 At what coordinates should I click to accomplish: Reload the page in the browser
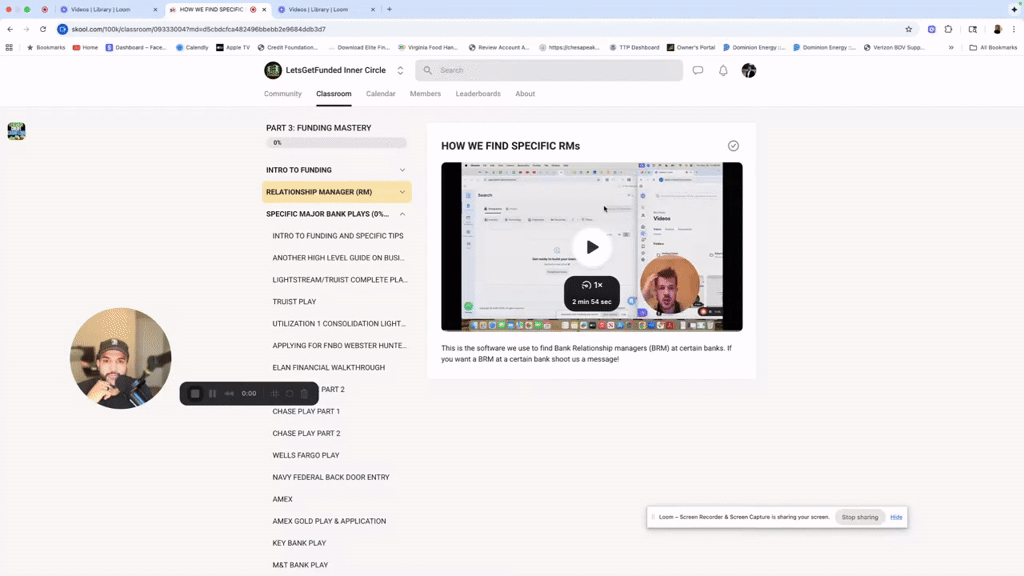tap(43, 29)
